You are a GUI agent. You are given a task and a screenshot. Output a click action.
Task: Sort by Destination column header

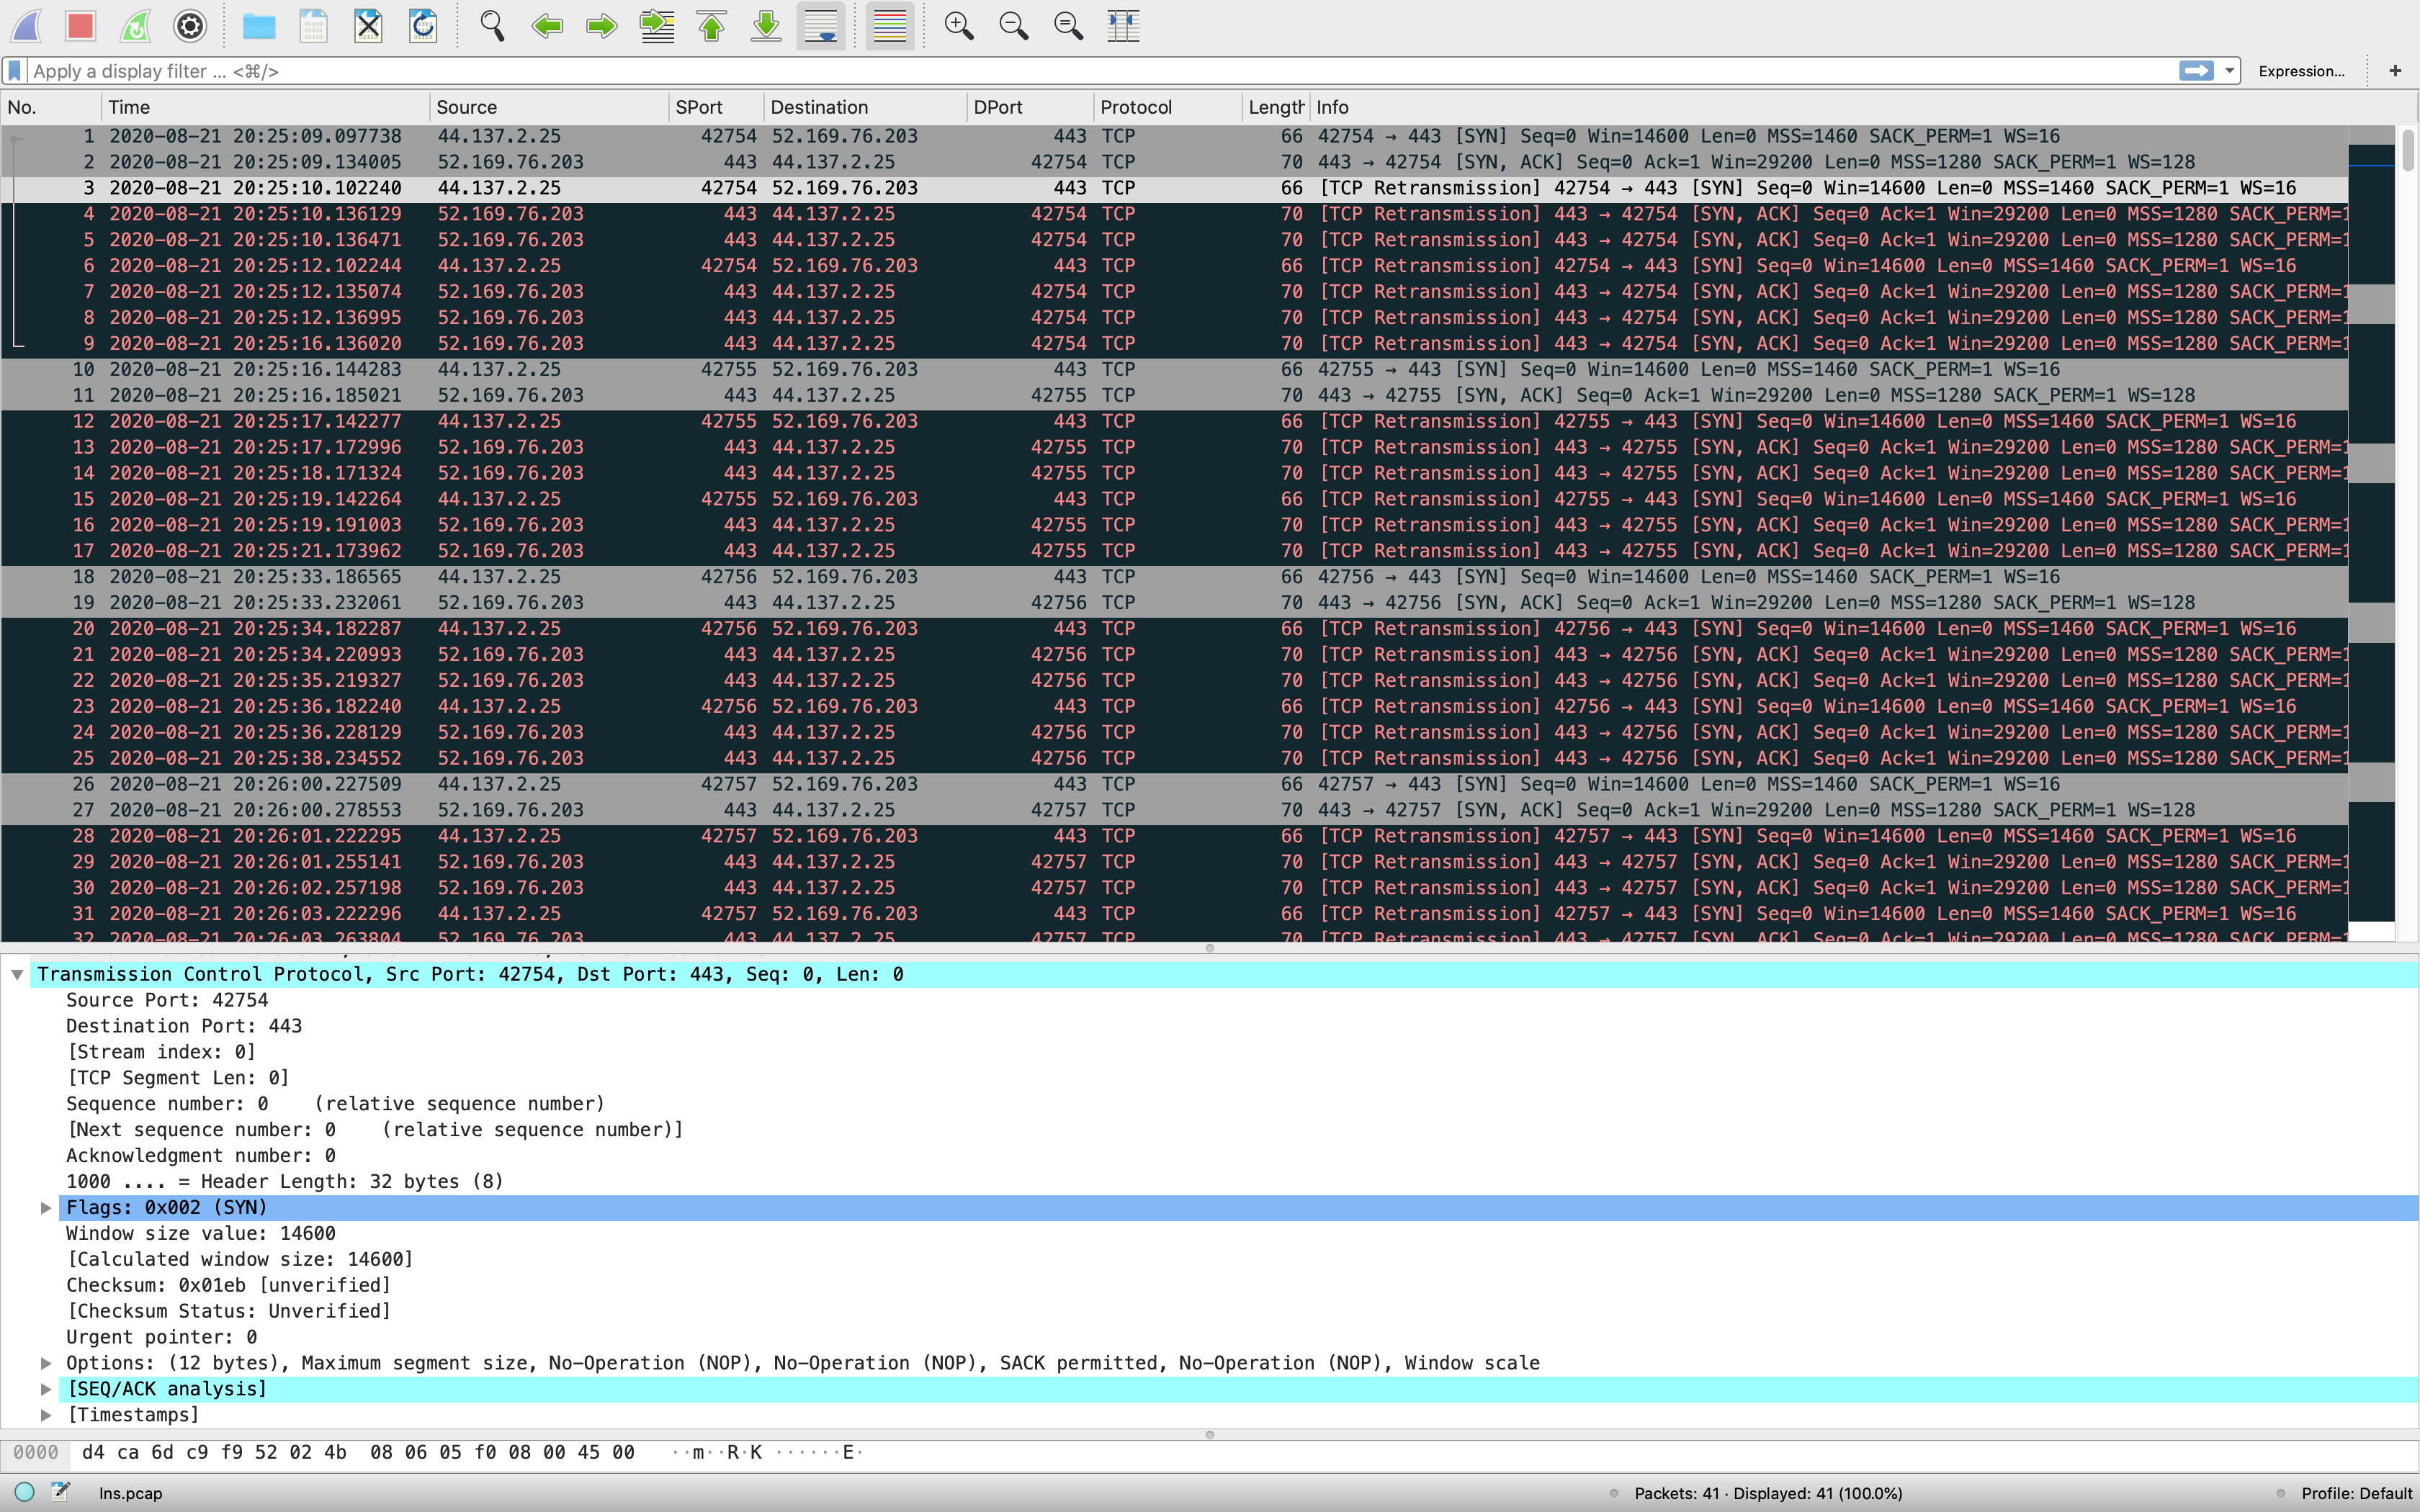(x=865, y=107)
